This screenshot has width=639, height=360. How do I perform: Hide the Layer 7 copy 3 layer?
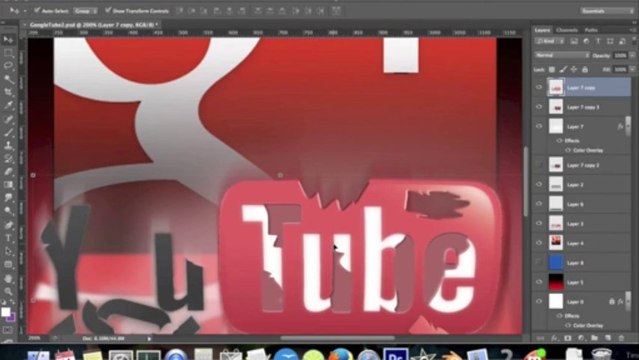[x=539, y=107]
